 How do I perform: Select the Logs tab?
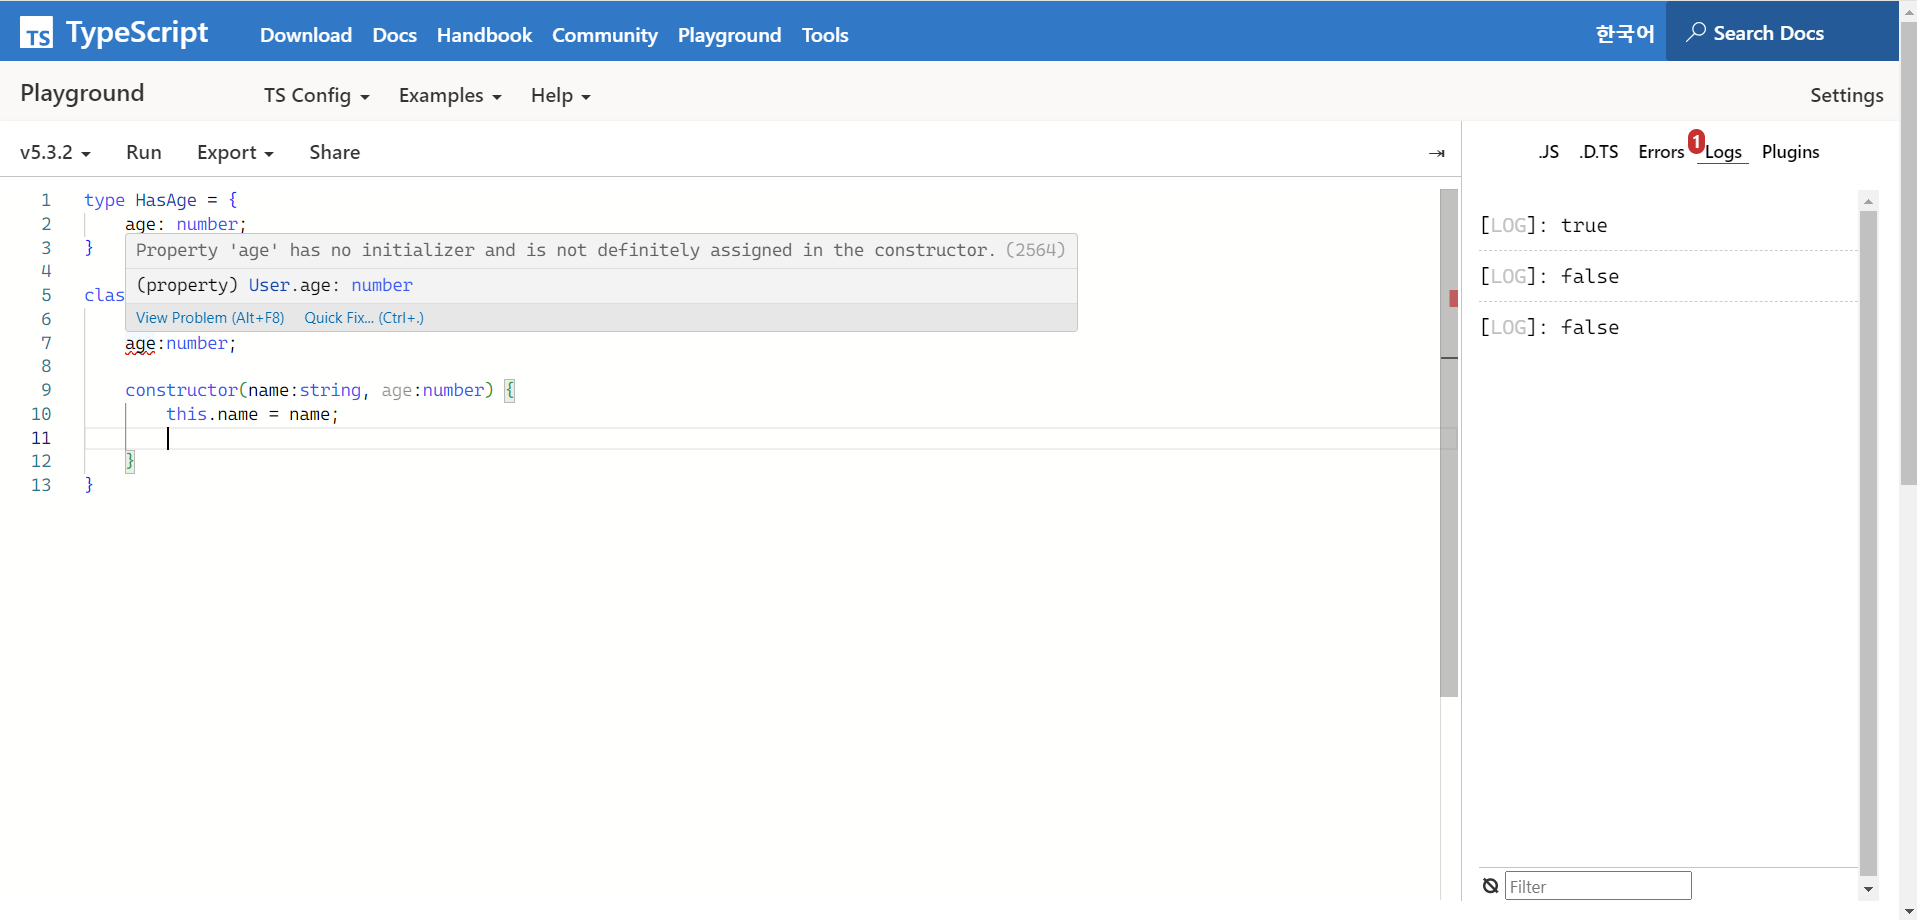tap(1723, 152)
